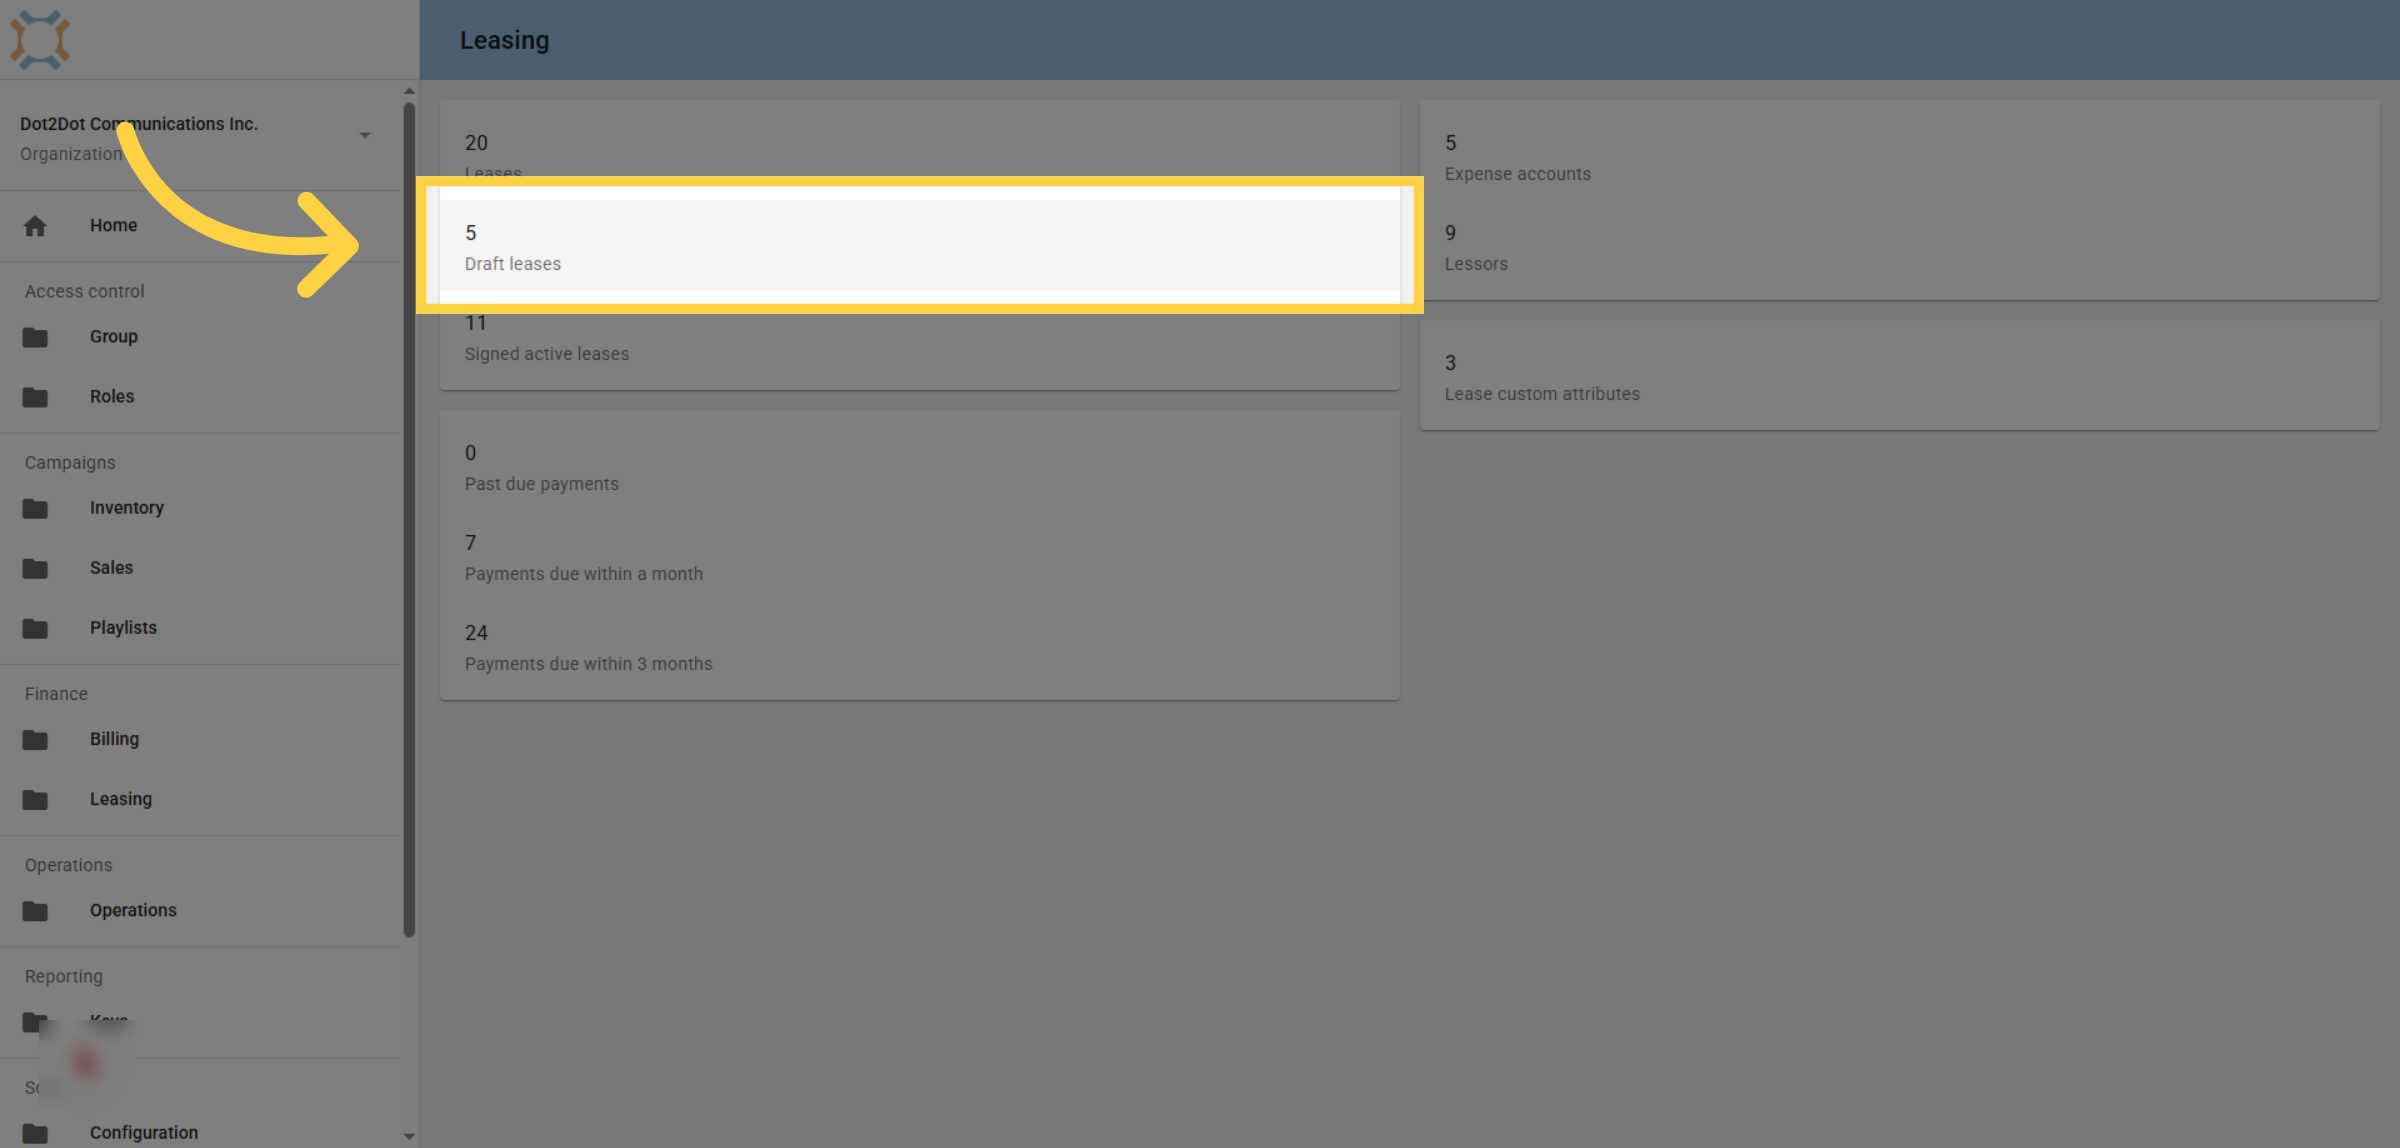Image resolution: width=2400 pixels, height=1148 pixels.
Task: Click the Reporting section label
Action: coord(63,976)
